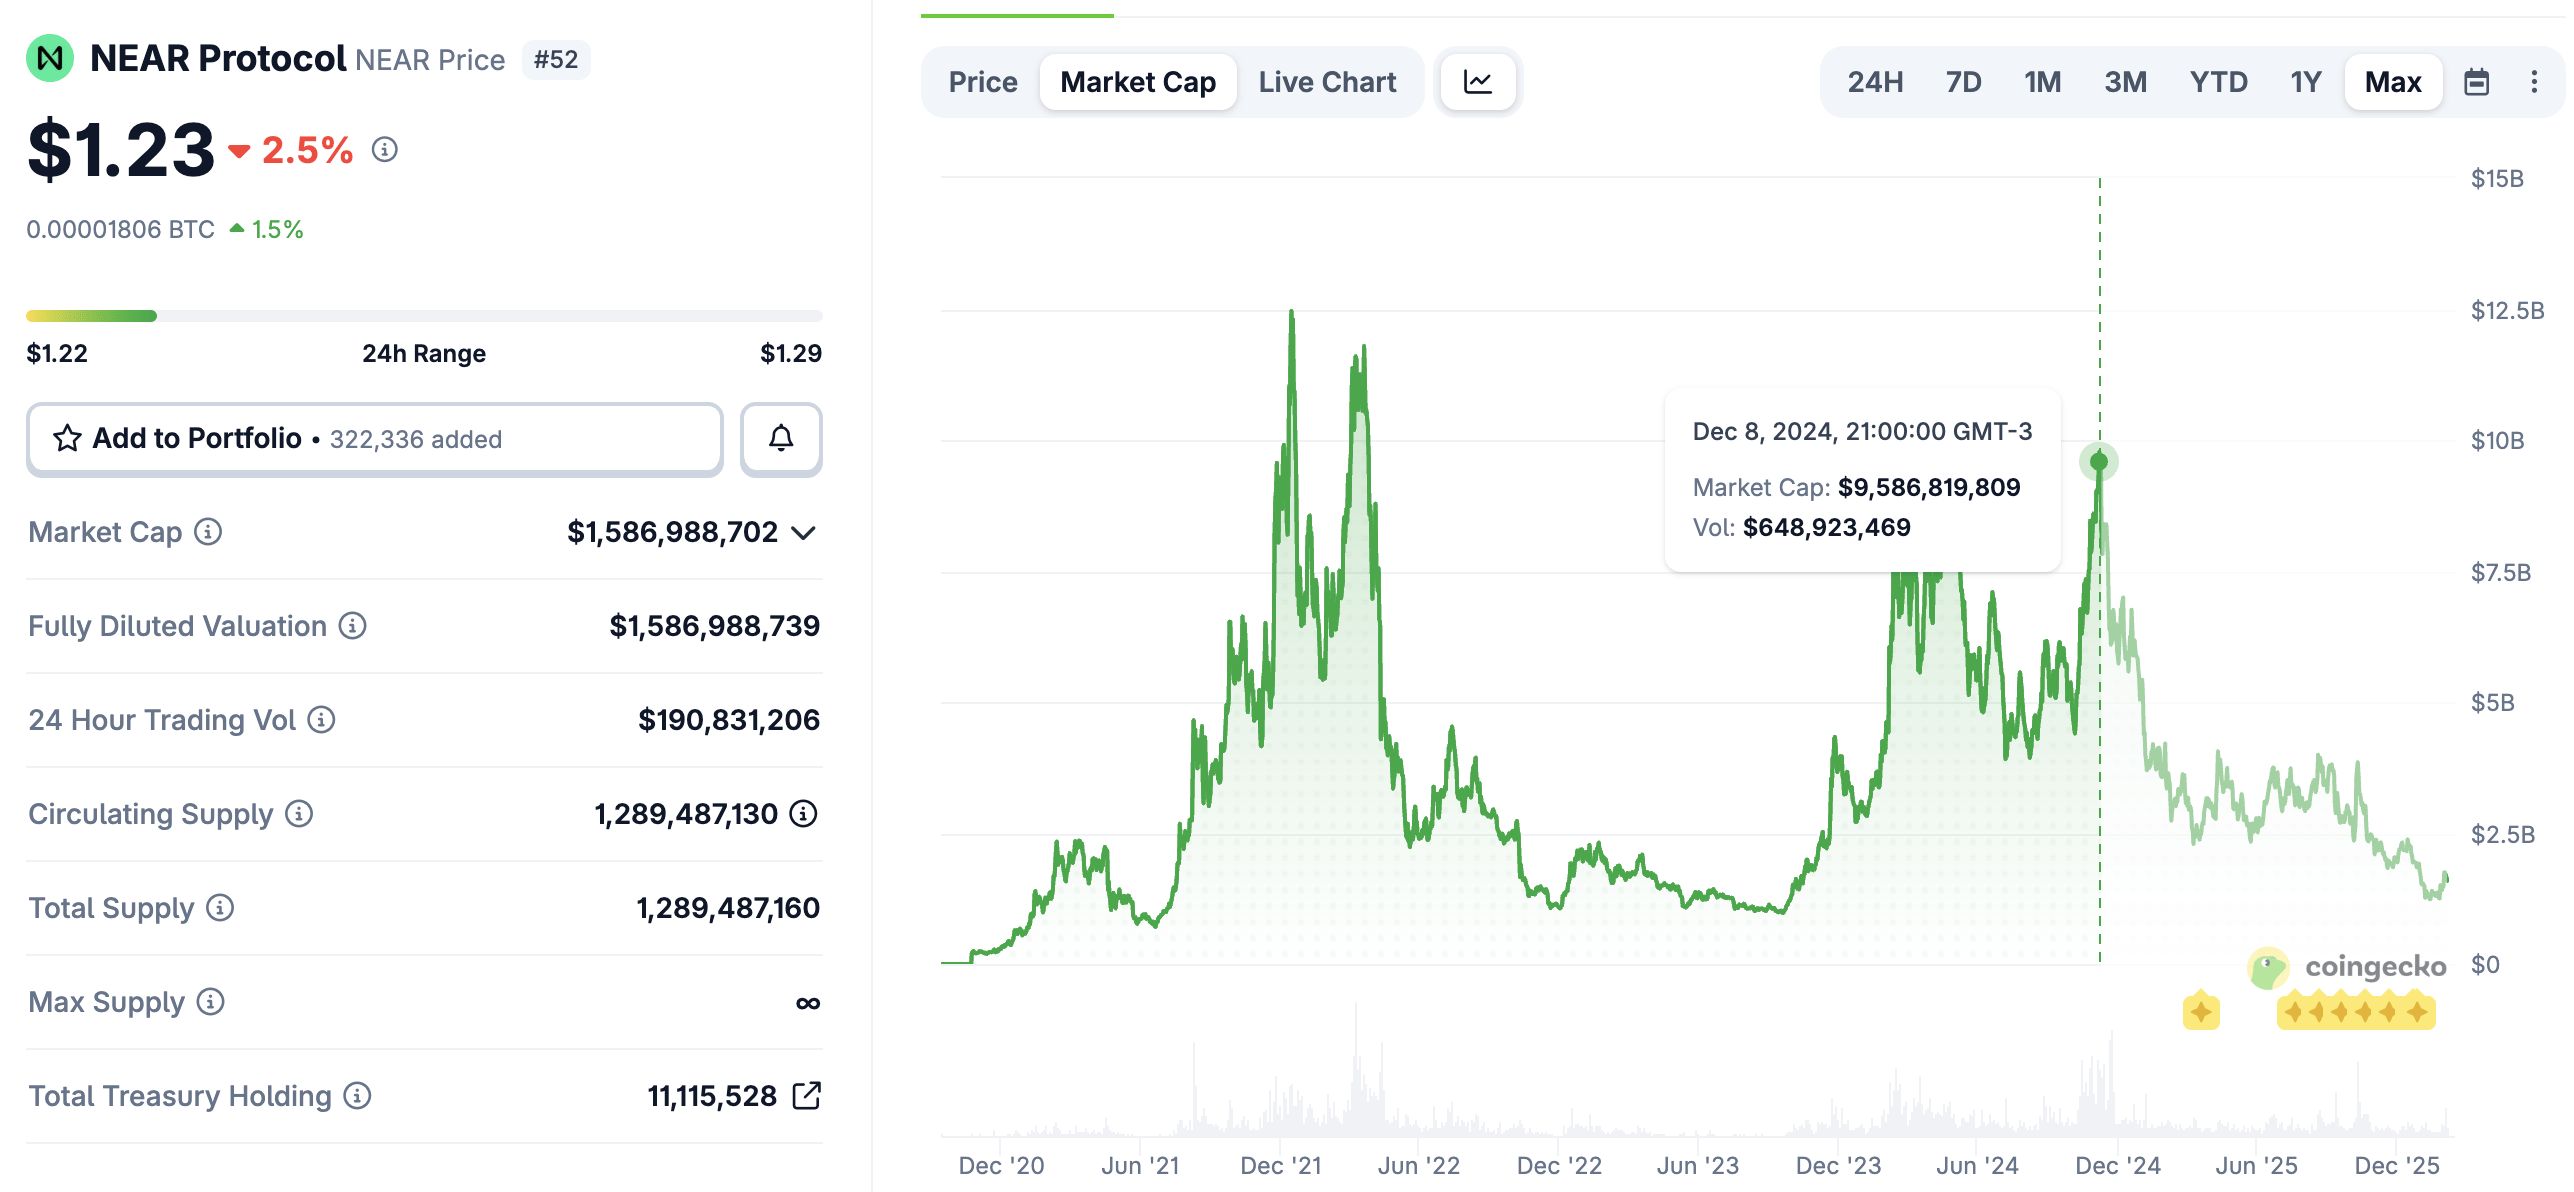Select the Market Cap chart tab

click(x=1138, y=82)
